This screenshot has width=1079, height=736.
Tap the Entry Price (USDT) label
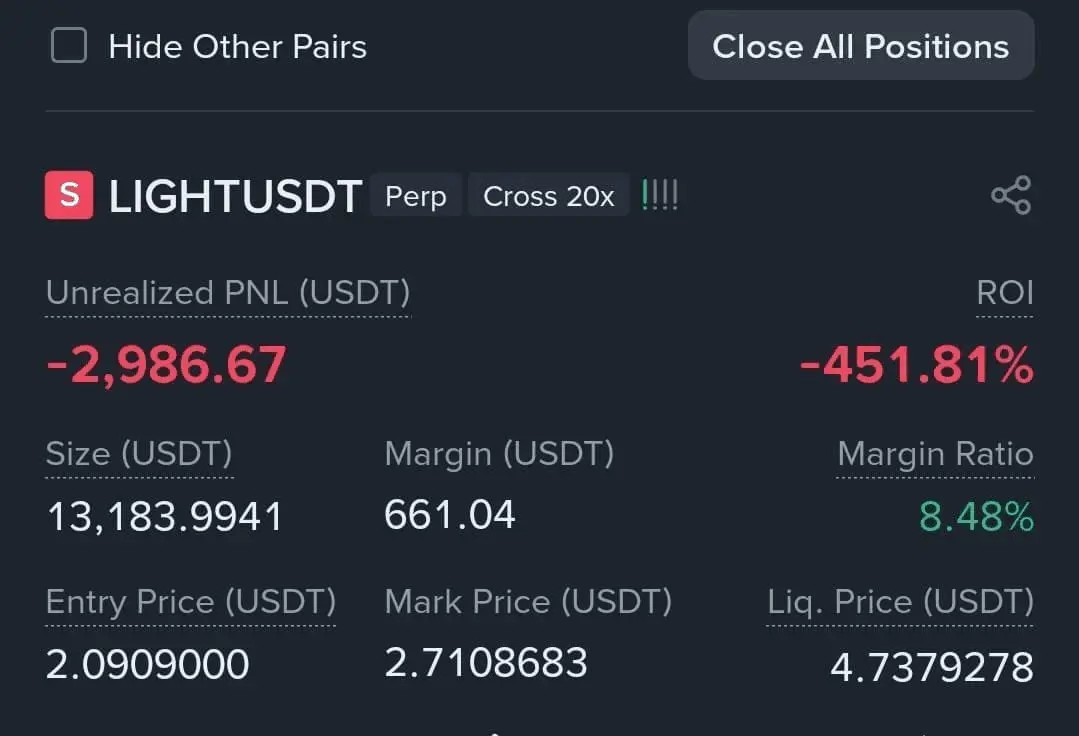(x=191, y=602)
